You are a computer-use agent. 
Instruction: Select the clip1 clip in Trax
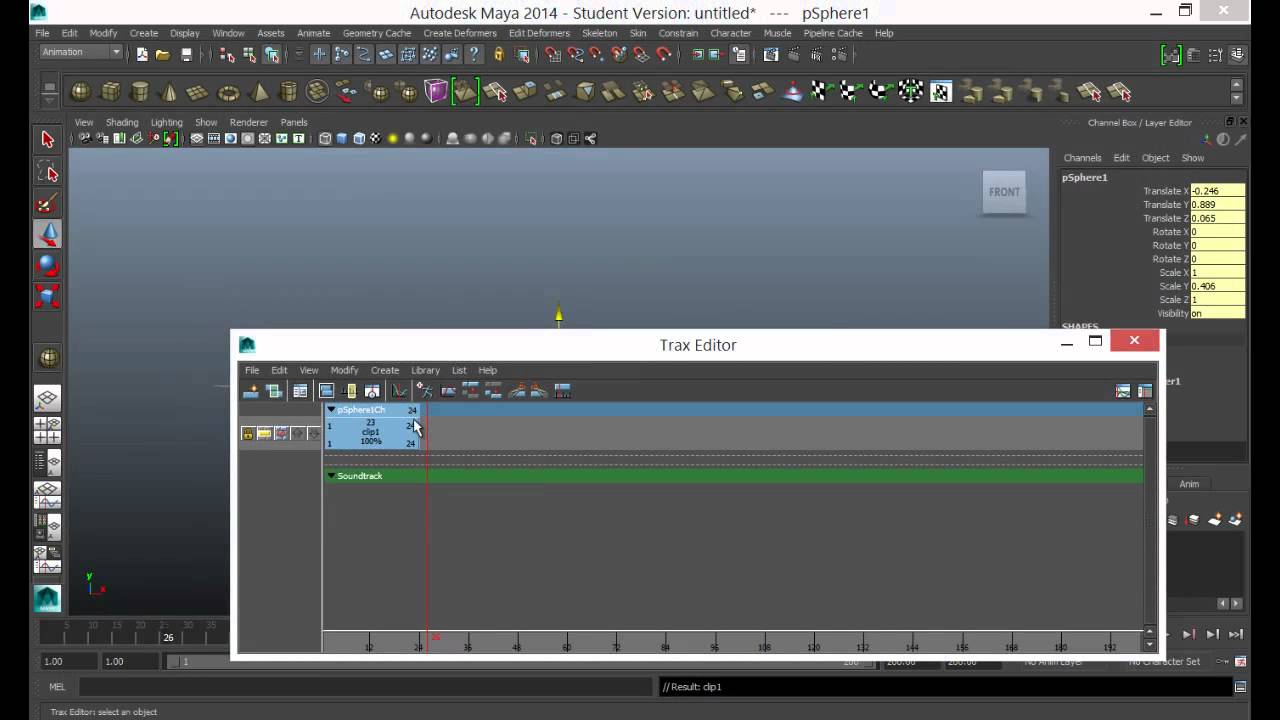pos(371,432)
